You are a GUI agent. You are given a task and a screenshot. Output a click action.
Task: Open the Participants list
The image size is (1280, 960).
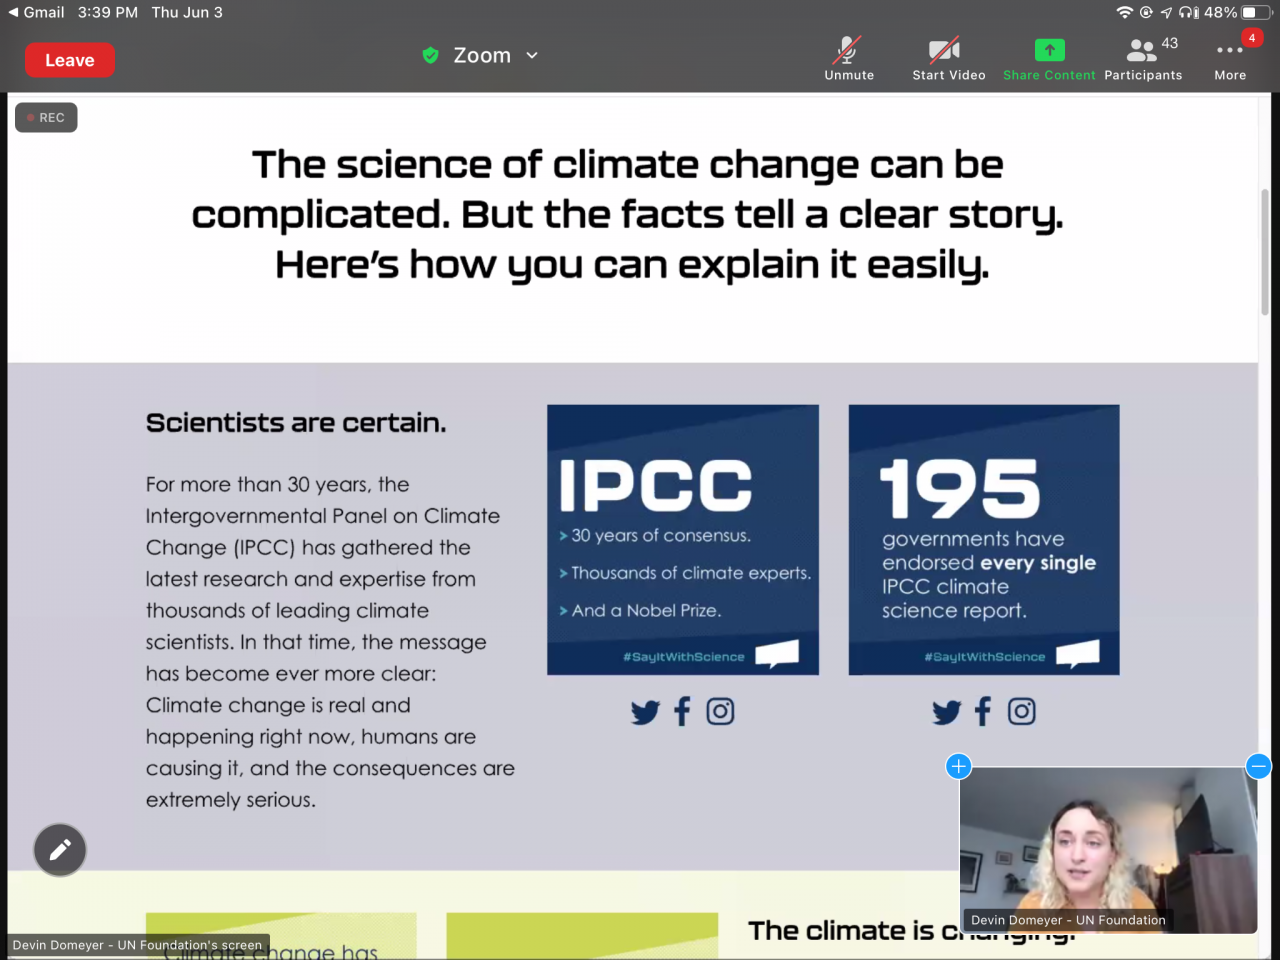pos(1143,59)
